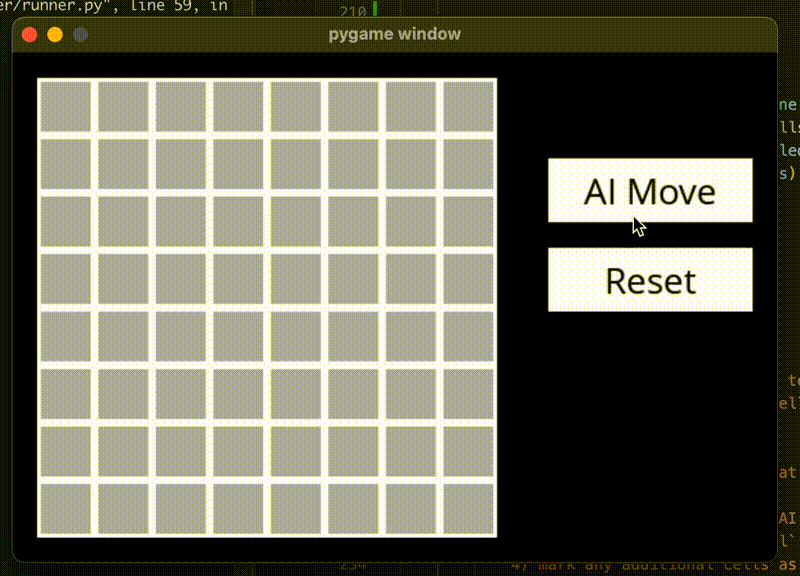Reveal cell in row 6, column 6
Image resolution: width=800 pixels, height=576 pixels.
coord(353,394)
